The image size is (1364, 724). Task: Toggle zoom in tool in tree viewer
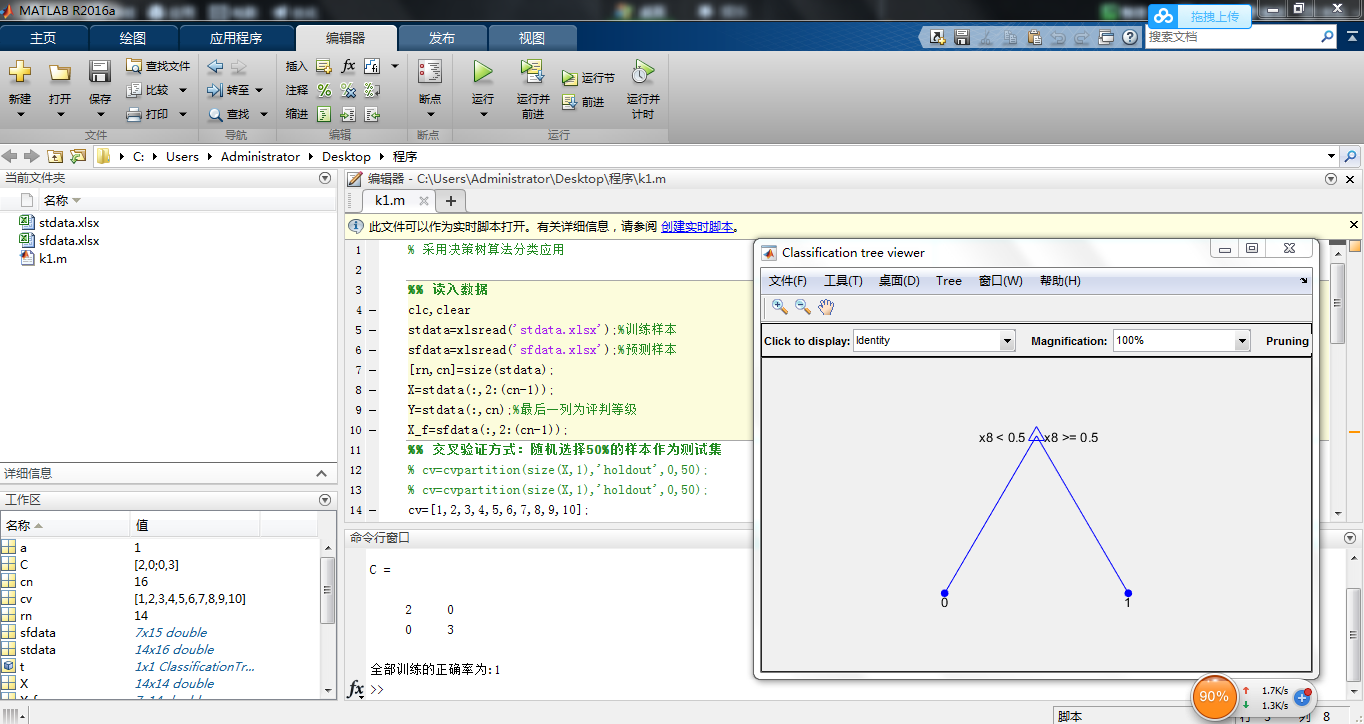click(779, 307)
